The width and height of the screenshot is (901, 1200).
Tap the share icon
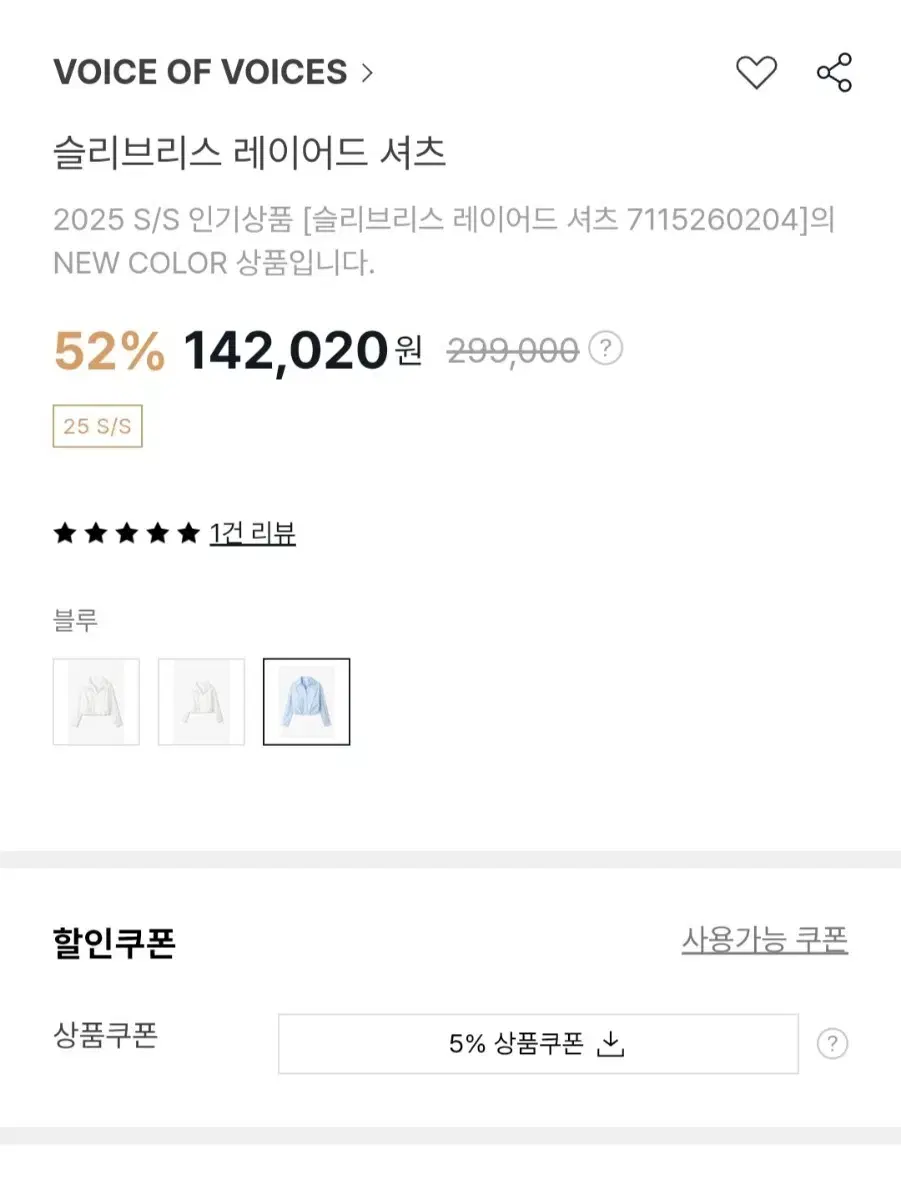point(834,73)
